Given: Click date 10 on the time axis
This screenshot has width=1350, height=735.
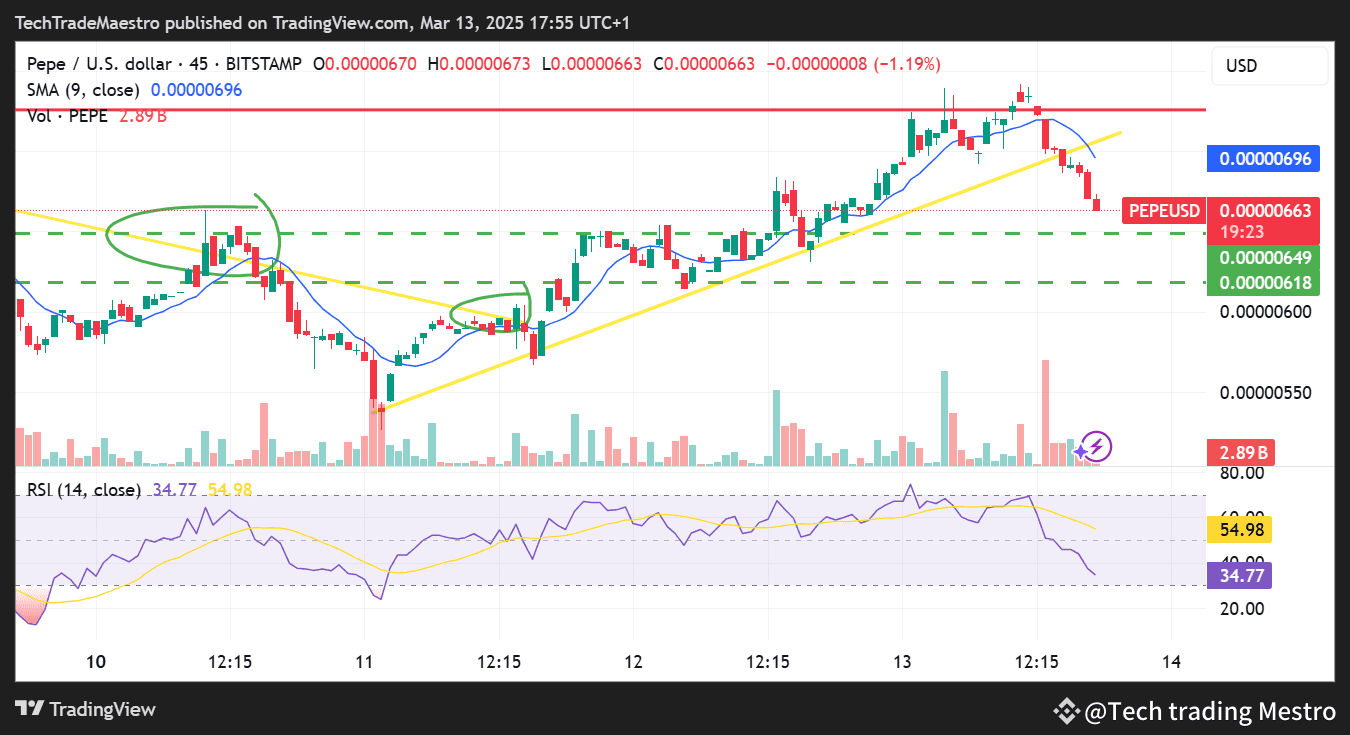Looking at the screenshot, I should point(96,662).
